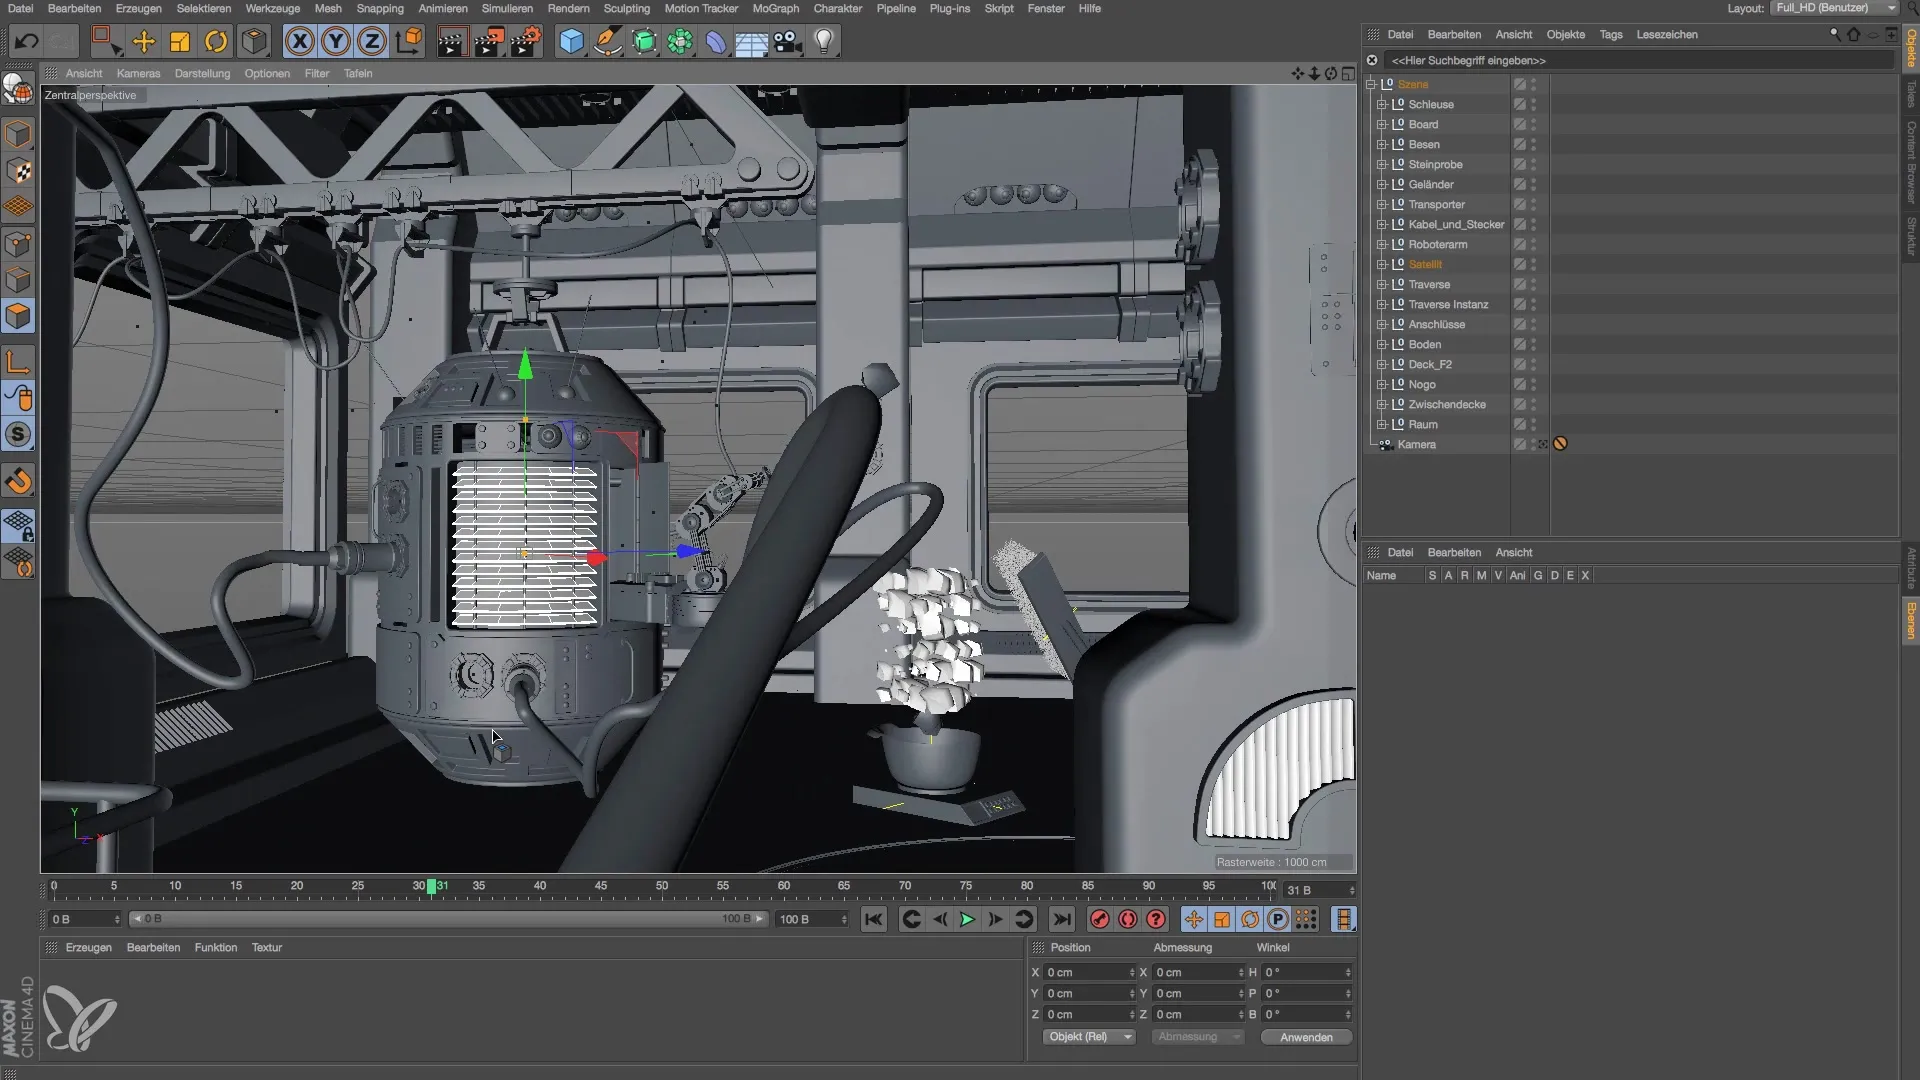Open the Layout dropdown Full_HD
This screenshot has width=1920, height=1080.
coord(1834,8)
